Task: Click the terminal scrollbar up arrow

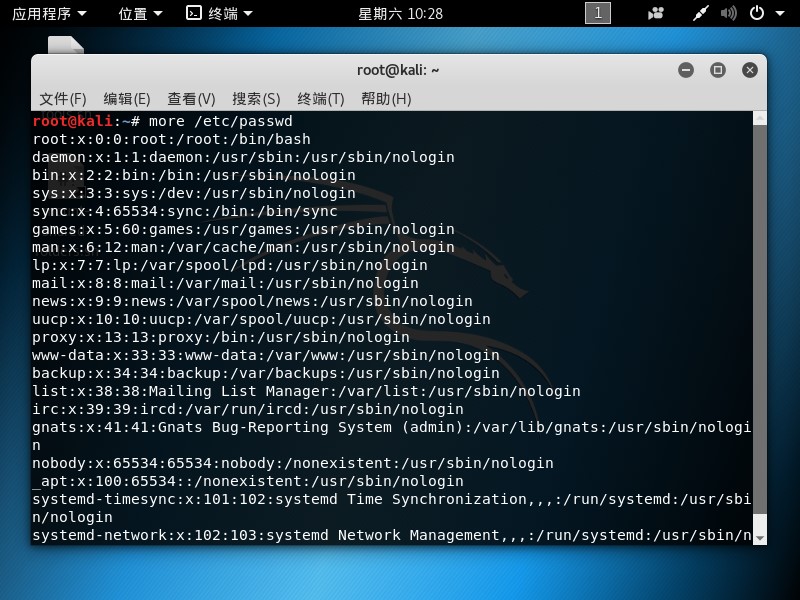Action: (x=760, y=118)
